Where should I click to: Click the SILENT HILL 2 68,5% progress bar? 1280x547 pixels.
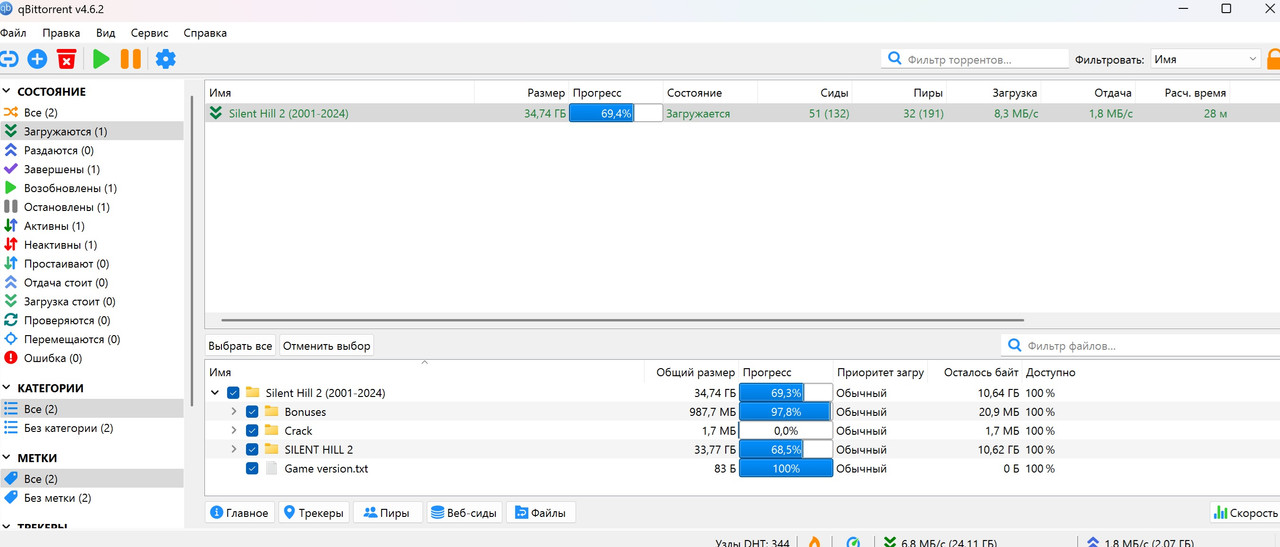tap(786, 450)
